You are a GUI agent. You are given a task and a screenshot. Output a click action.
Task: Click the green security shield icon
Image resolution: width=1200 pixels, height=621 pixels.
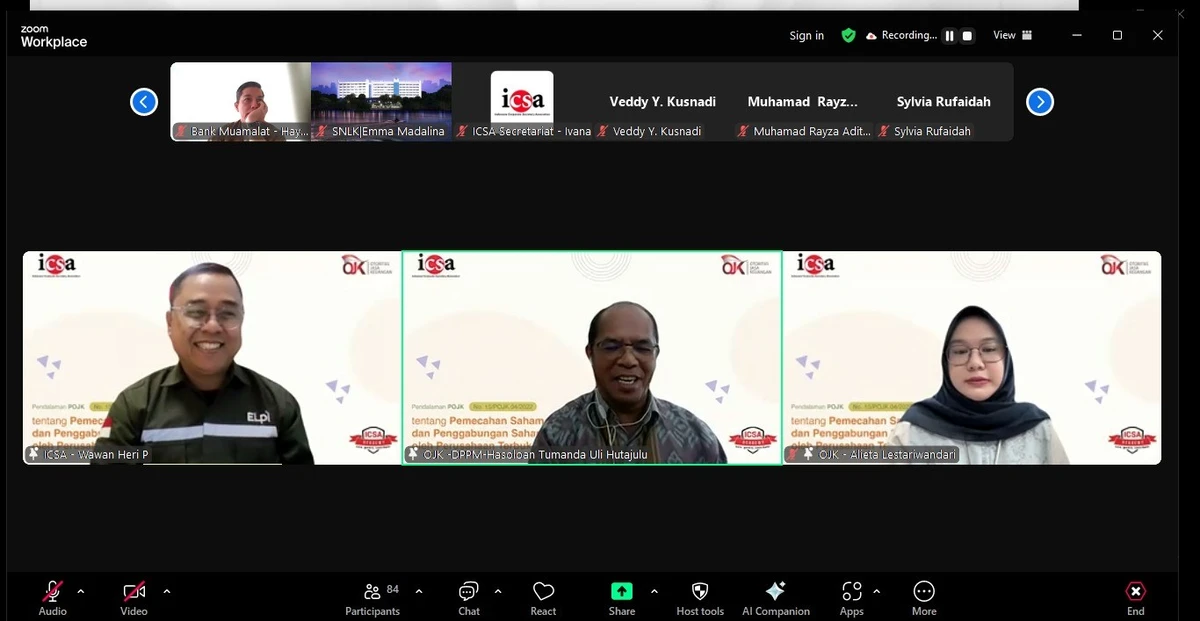[x=849, y=35]
